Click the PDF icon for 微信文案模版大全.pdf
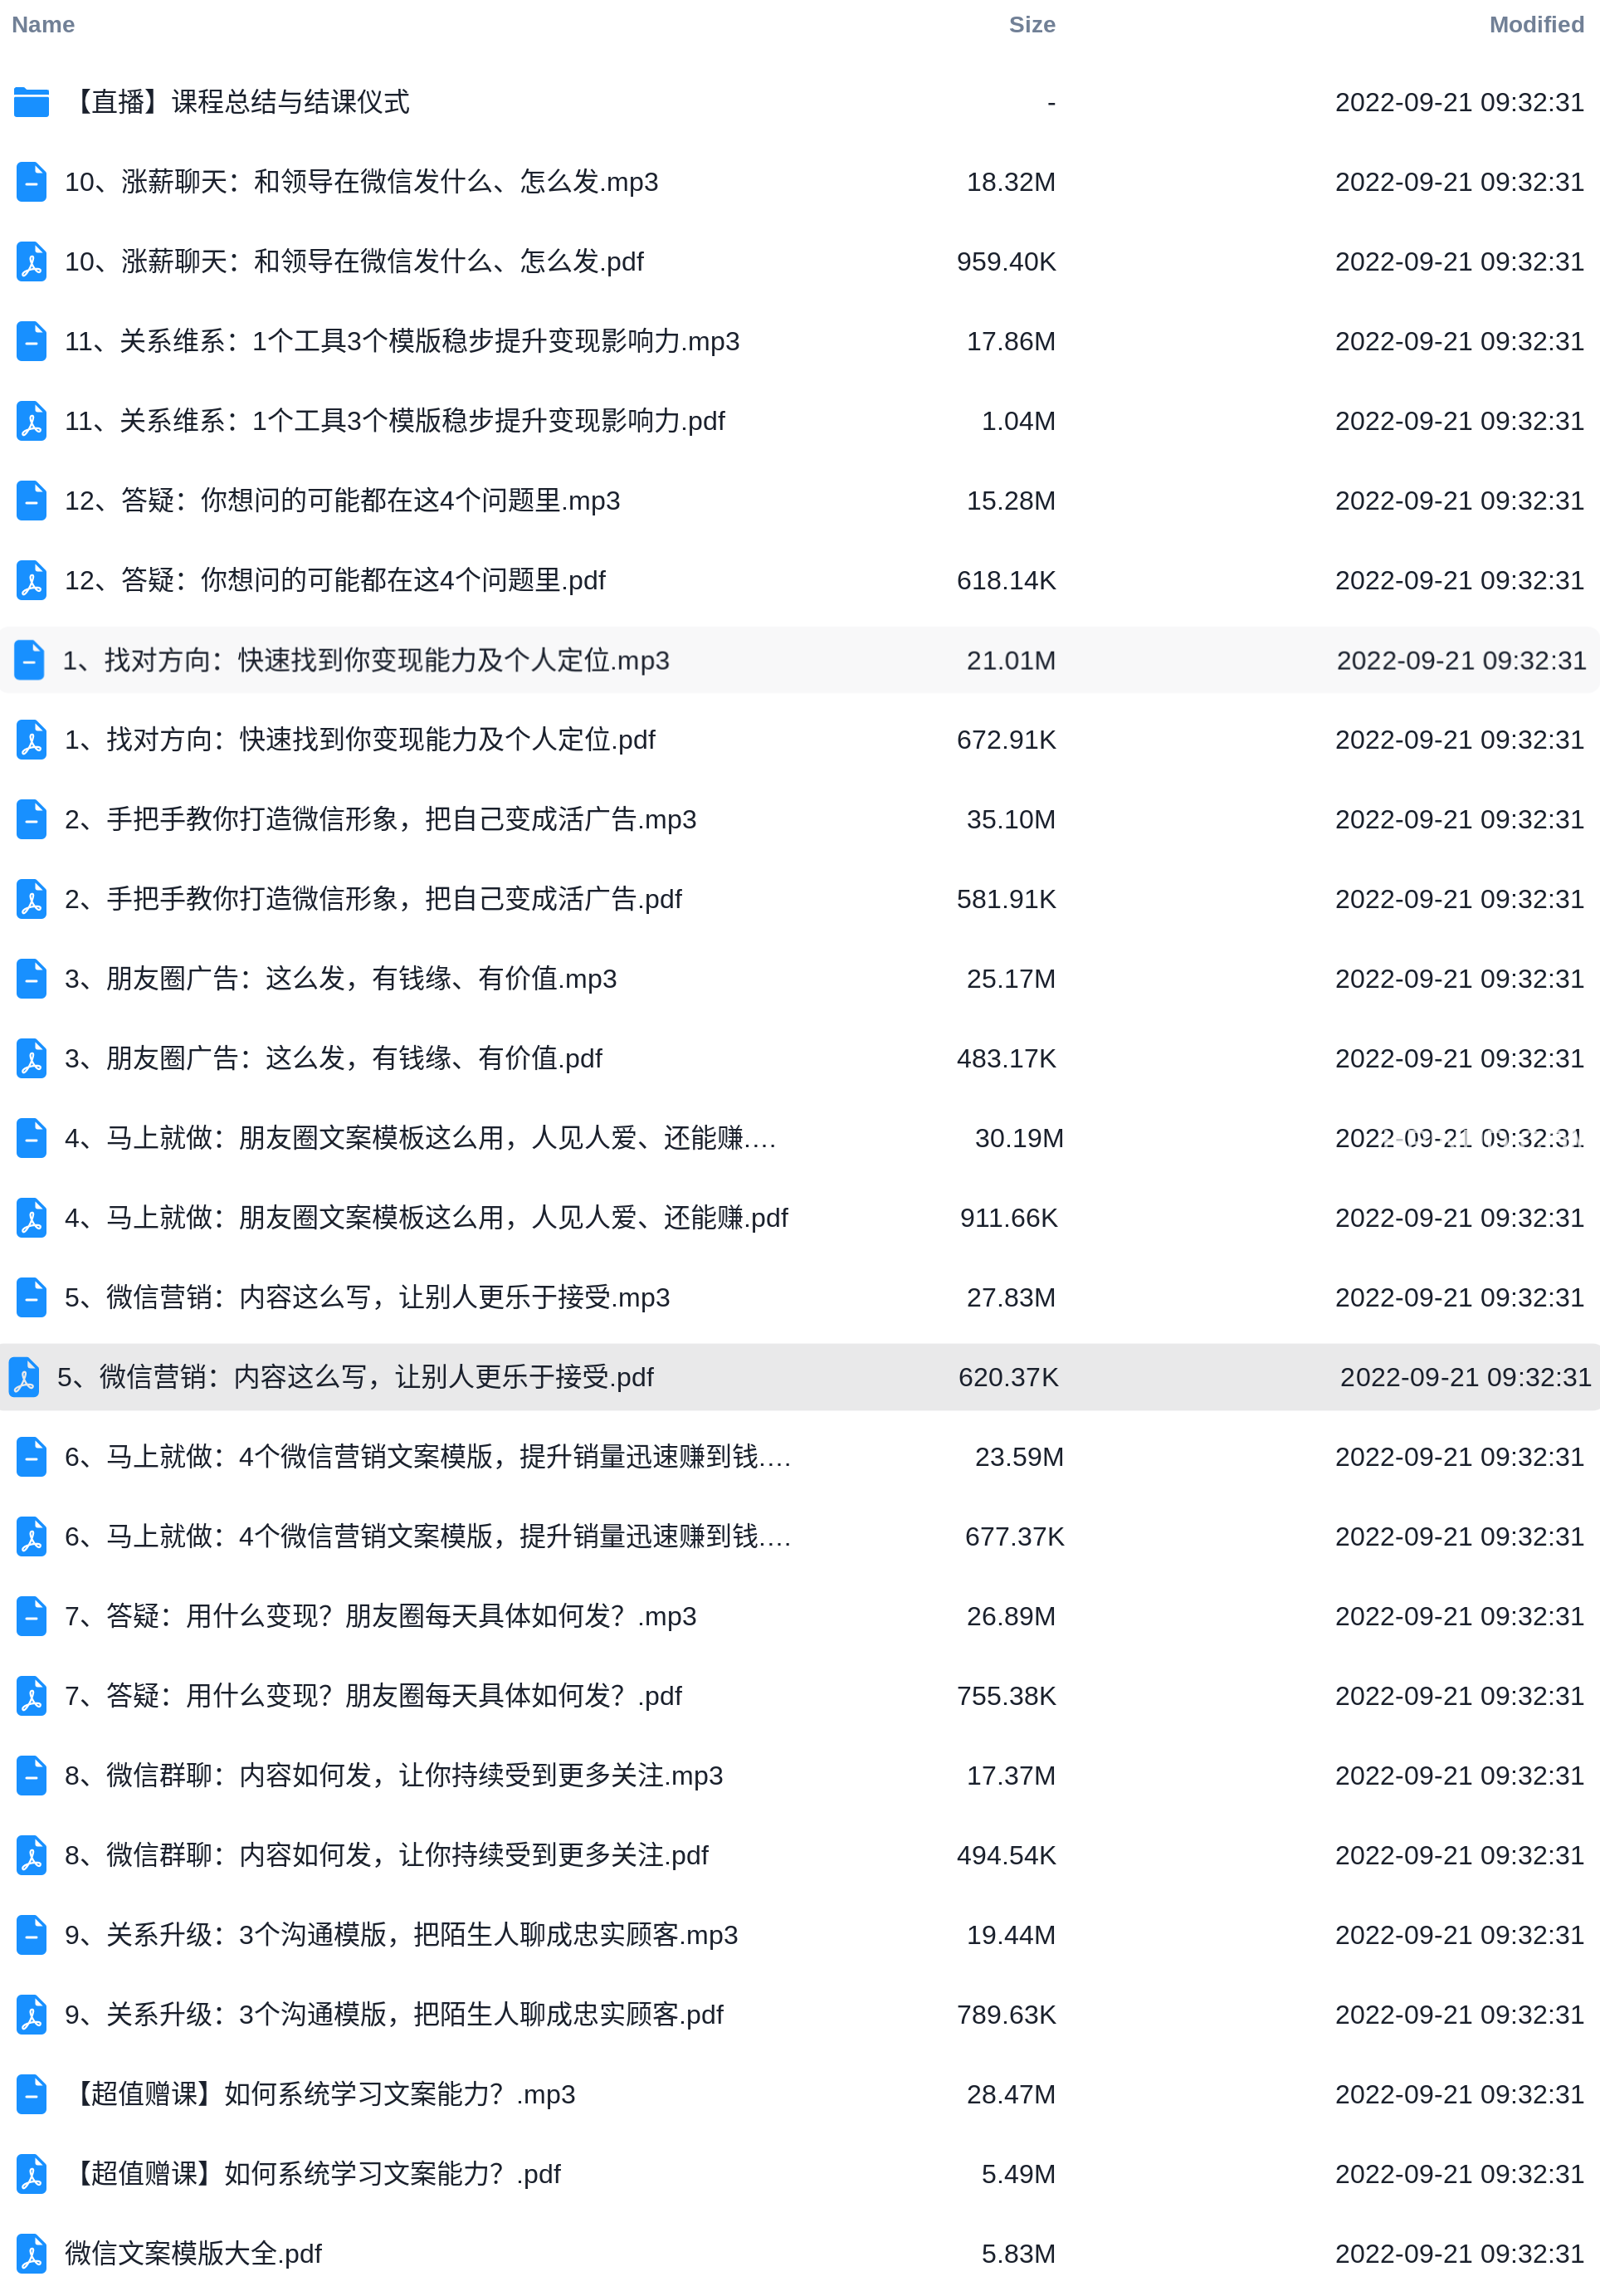 32,2254
